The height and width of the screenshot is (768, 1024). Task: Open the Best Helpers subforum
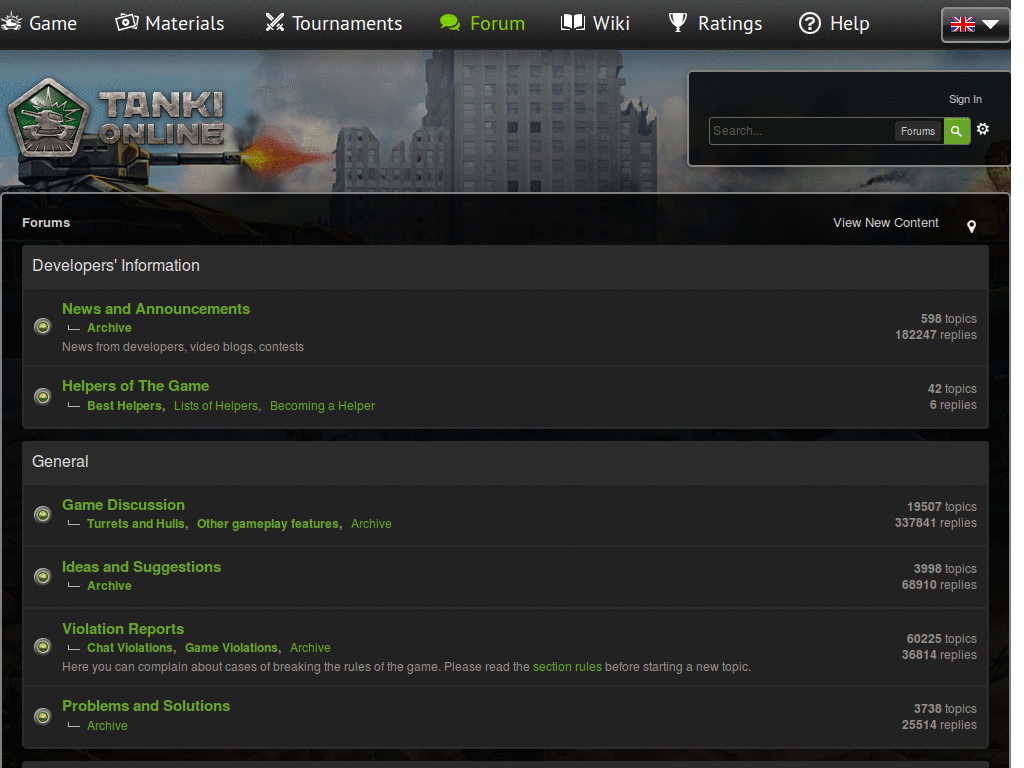click(x=124, y=406)
